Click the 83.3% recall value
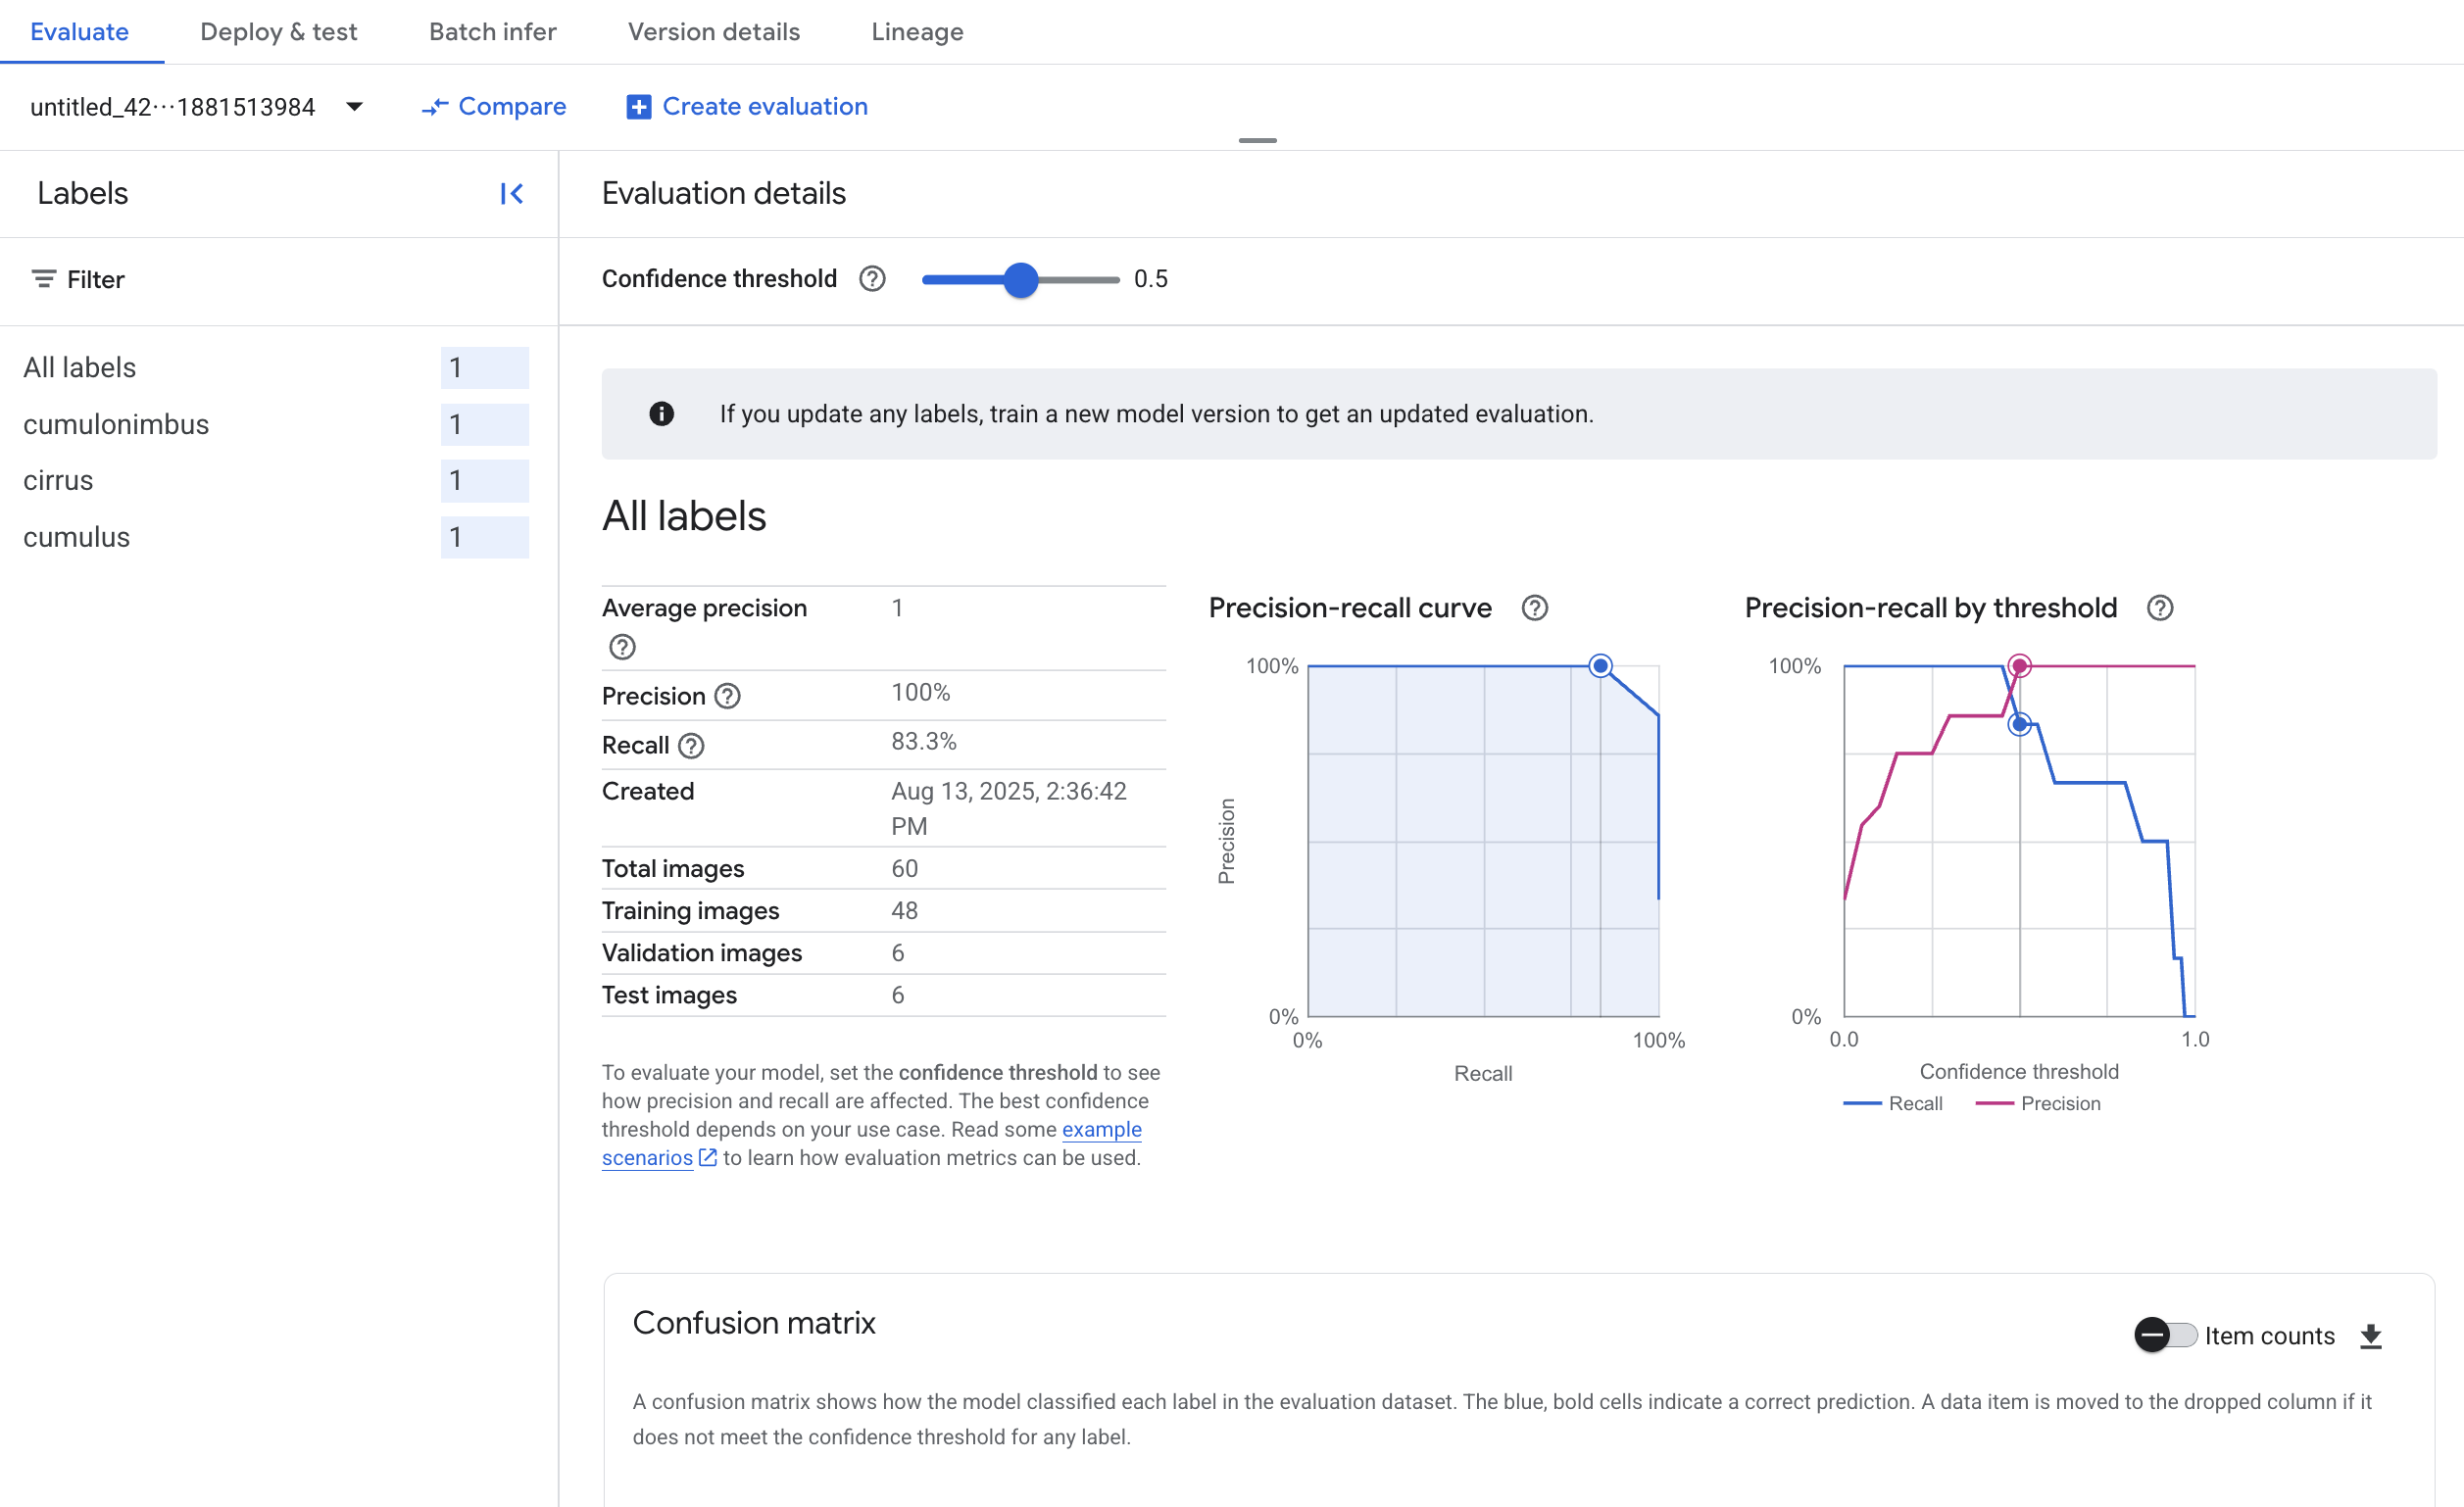The width and height of the screenshot is (2464, 1507). pyautogui.click(x=923, y=742)
